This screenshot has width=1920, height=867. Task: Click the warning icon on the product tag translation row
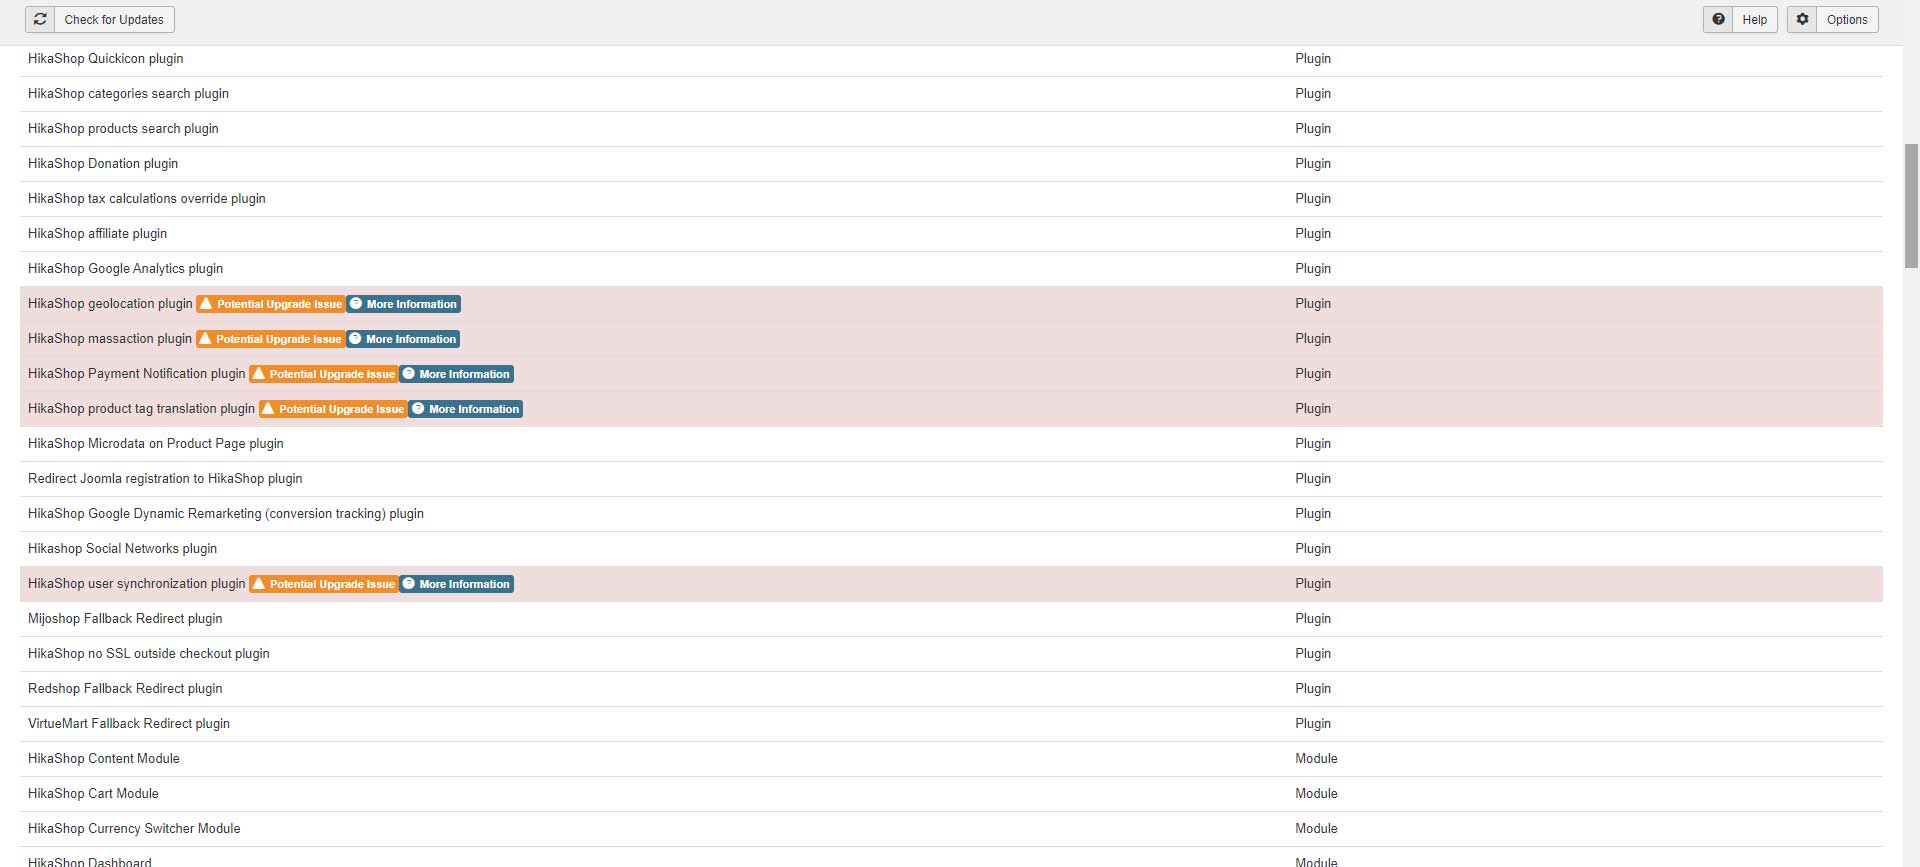tap(268, 409)
